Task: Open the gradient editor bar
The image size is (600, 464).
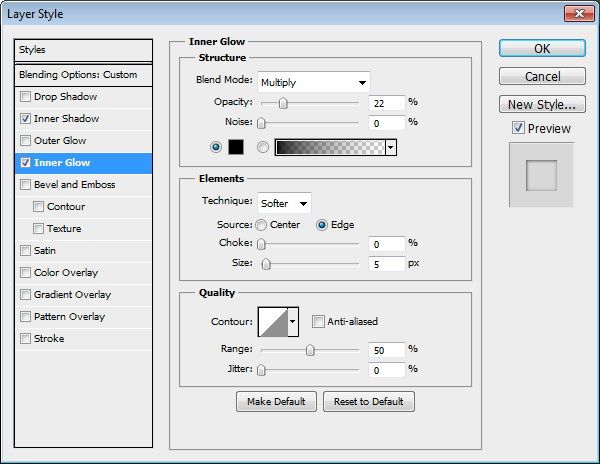Action: click(x=330, y=147)
